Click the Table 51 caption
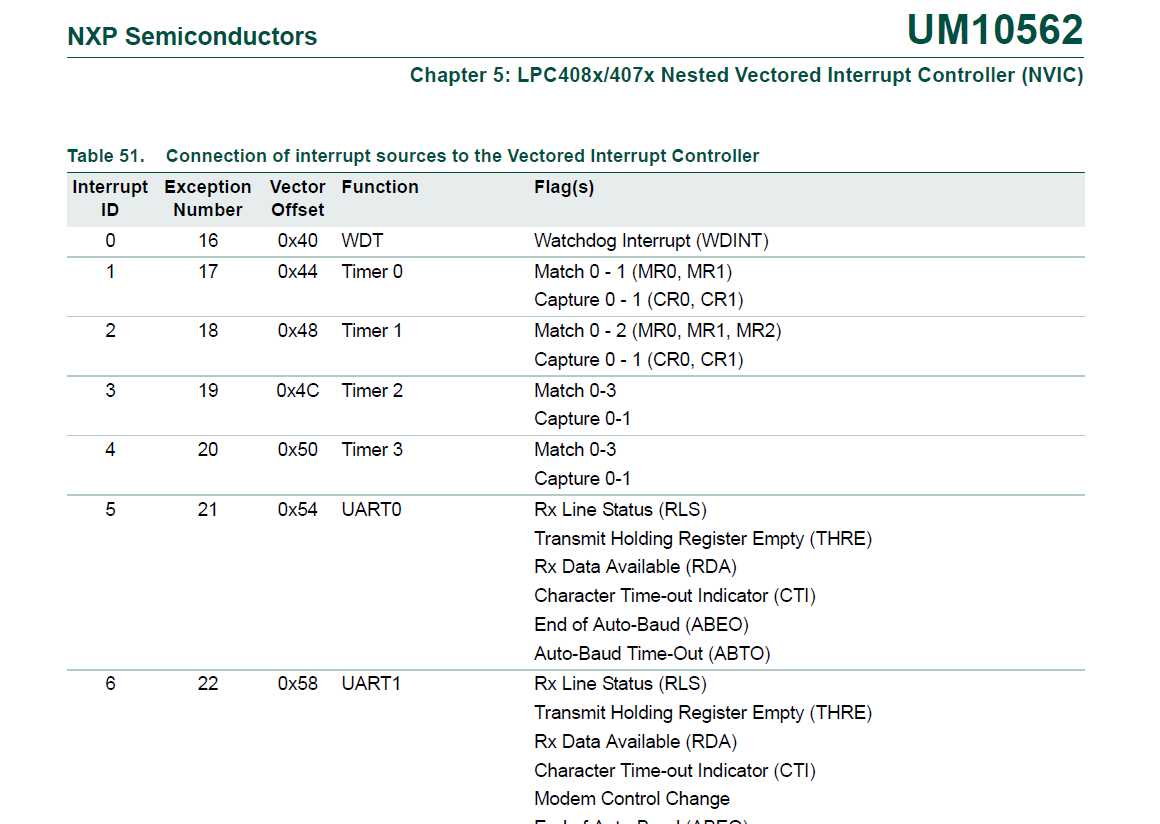Screen dimensions: 1160x824 [413, 156]
